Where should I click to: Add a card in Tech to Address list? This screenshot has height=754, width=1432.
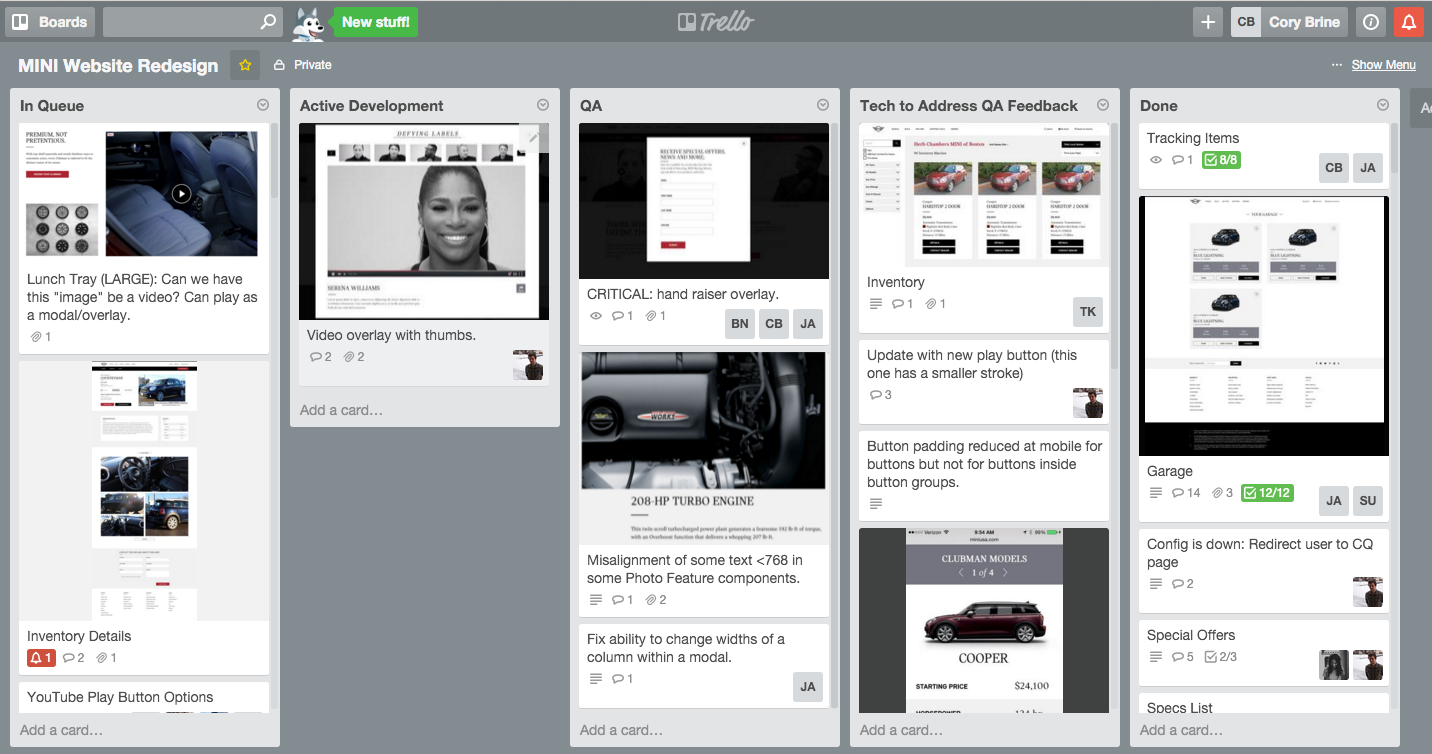(x=901, y=730)
